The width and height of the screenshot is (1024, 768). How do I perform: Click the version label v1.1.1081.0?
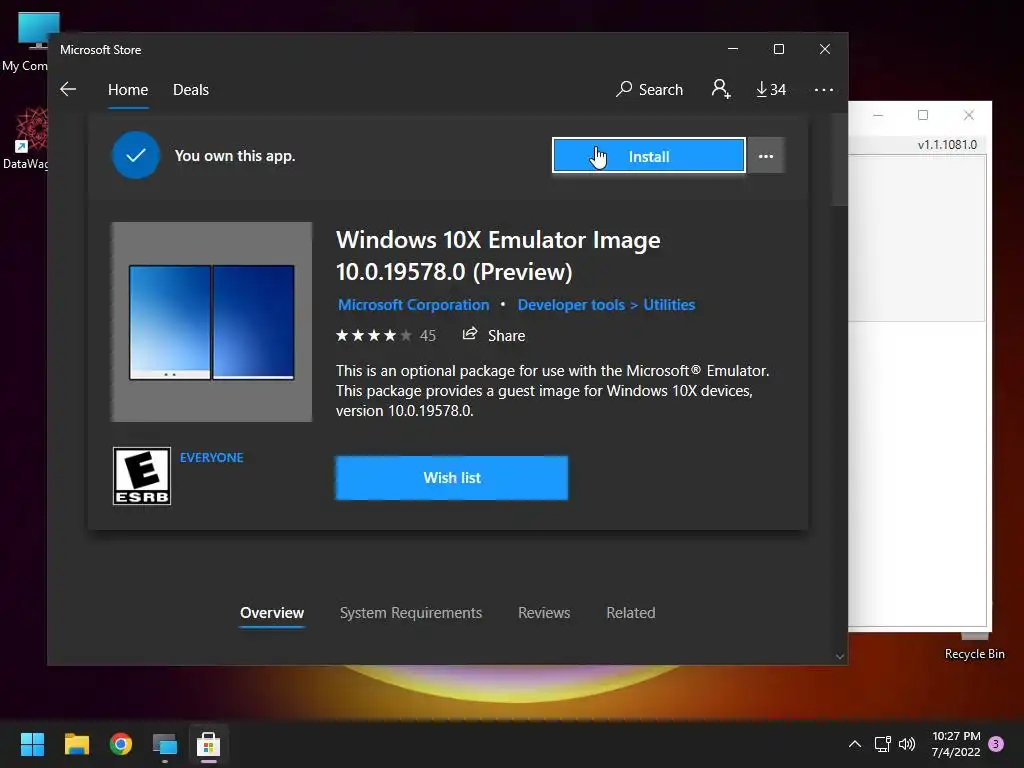tap(947, 145)
